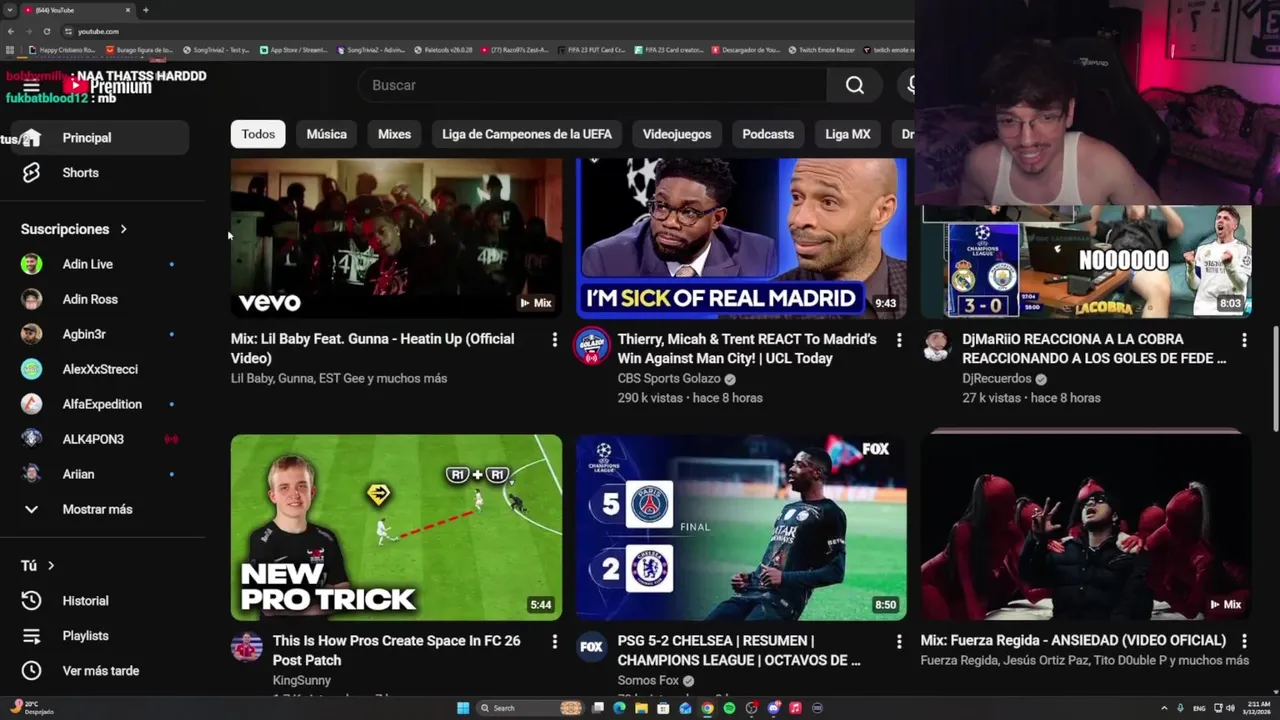
Task: Open options for Fuerza Regida Mix
Action: (1244, 641)
